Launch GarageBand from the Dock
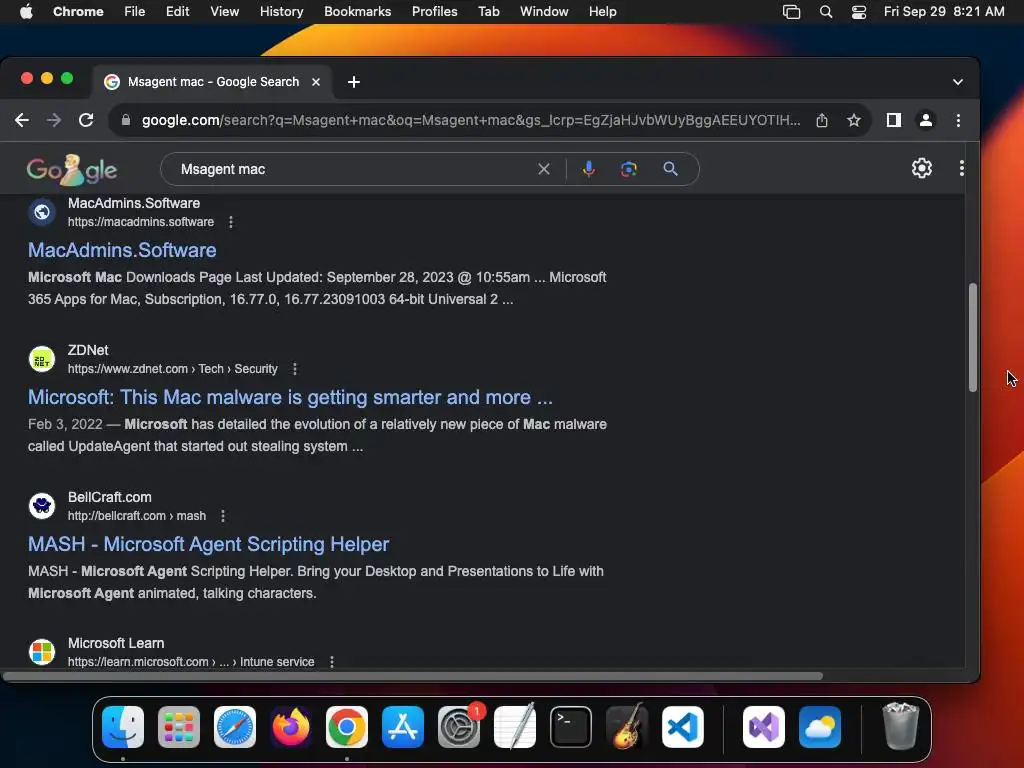 (x=627, y=727)
